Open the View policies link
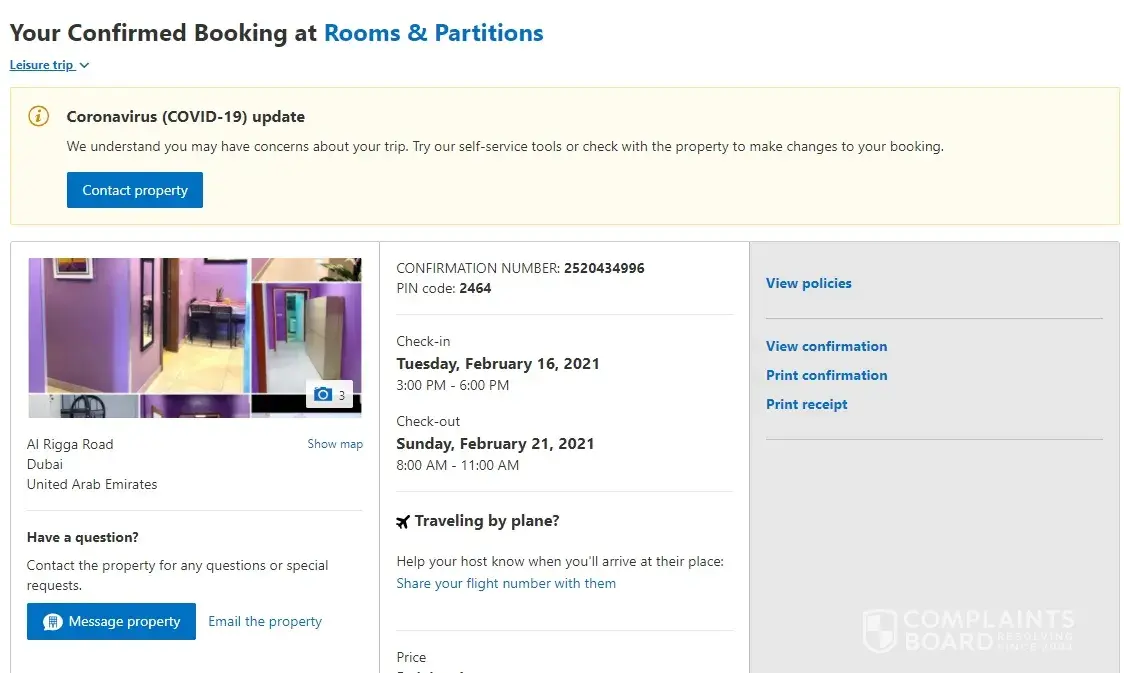 [808, 283]
